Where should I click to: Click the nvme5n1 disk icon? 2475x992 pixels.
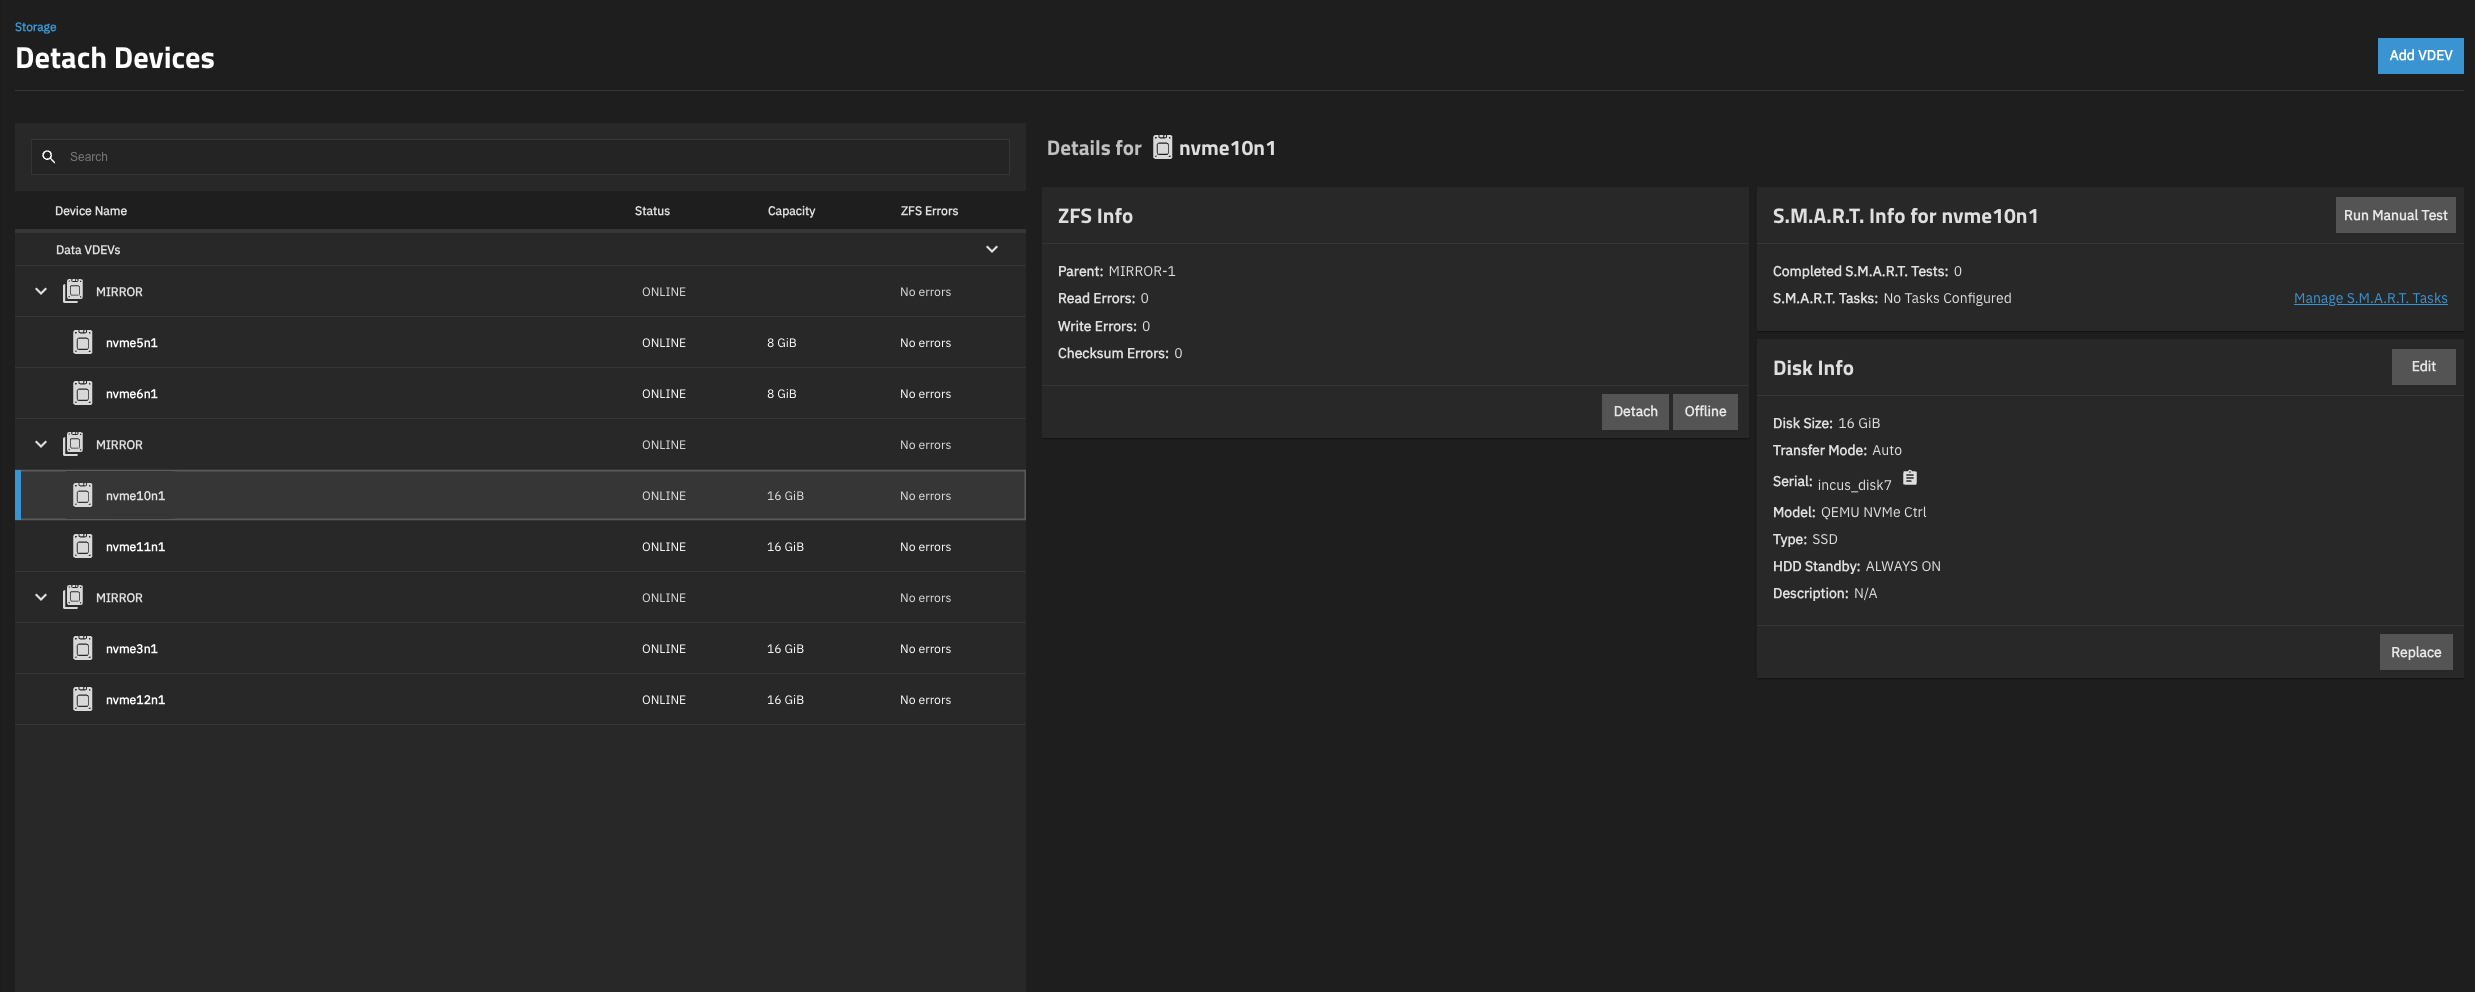coord(83,342)
